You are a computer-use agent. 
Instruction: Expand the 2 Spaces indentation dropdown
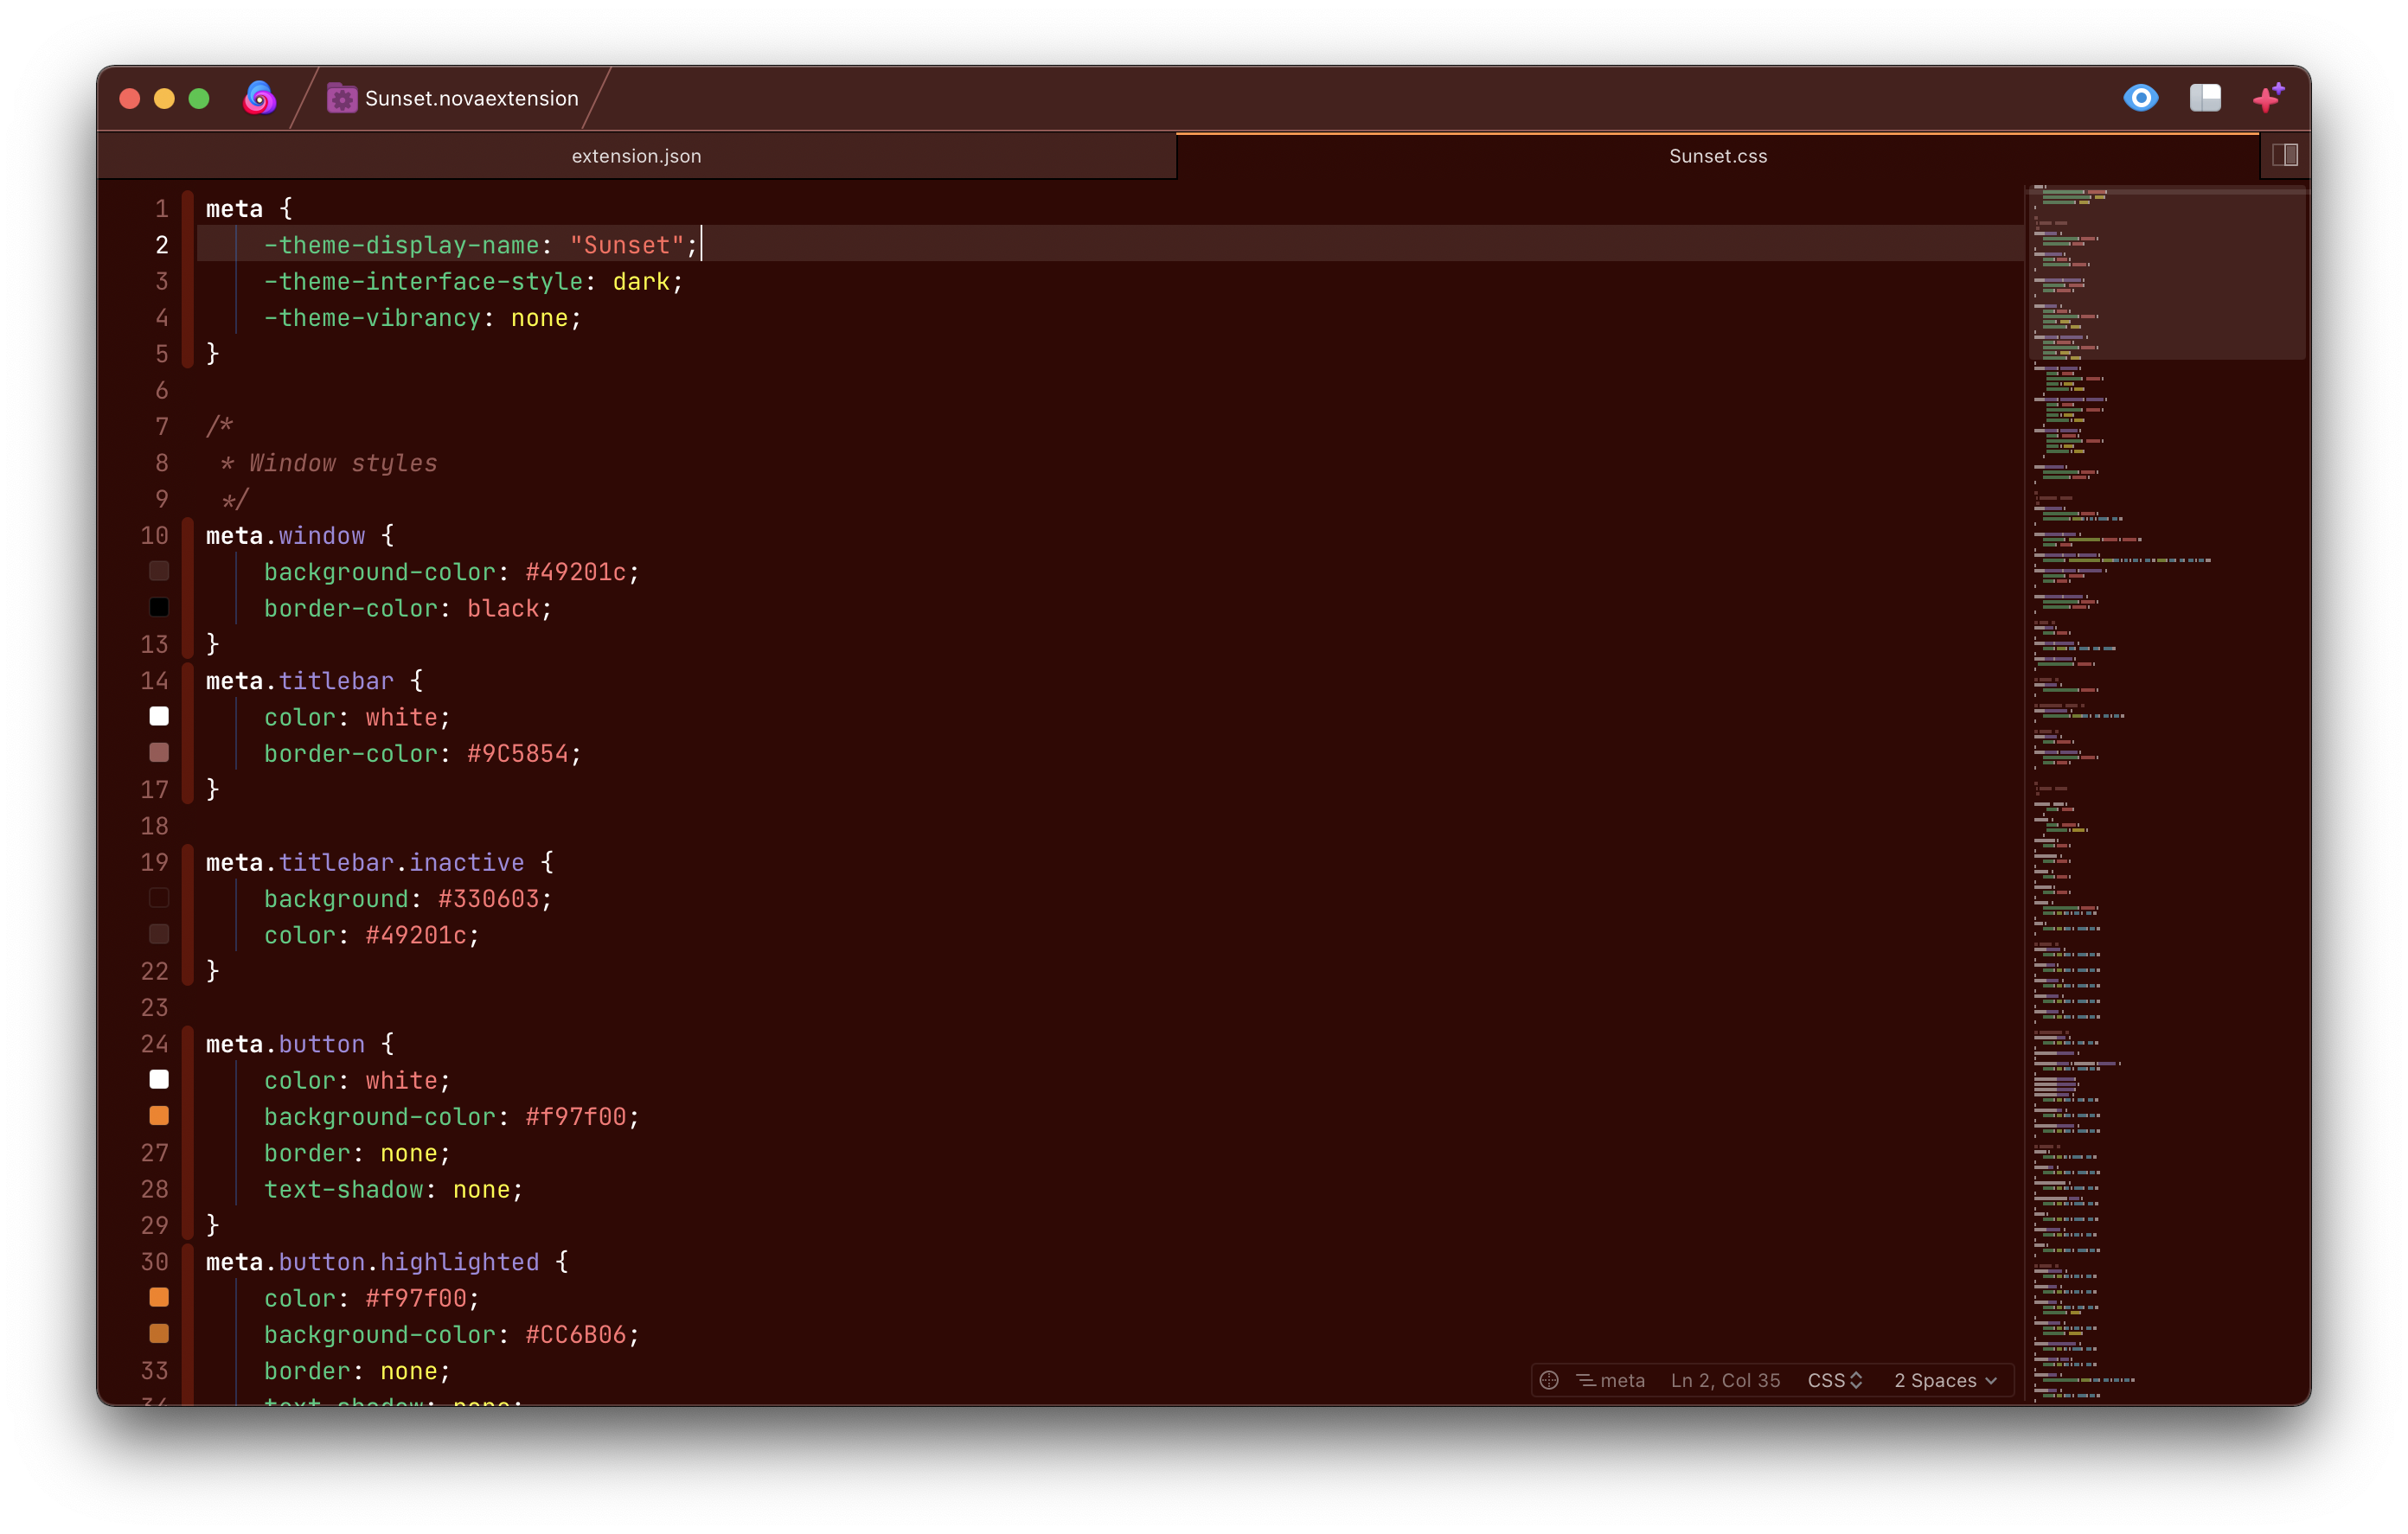1945,1380
